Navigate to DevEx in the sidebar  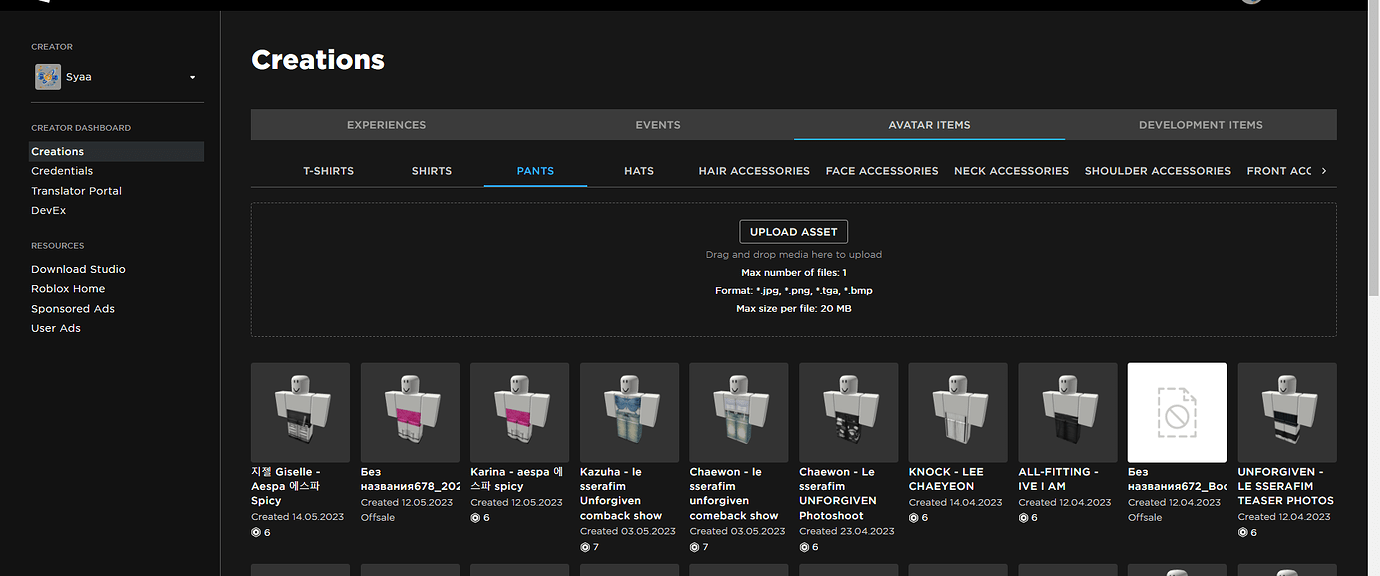[x=48, y=210]
